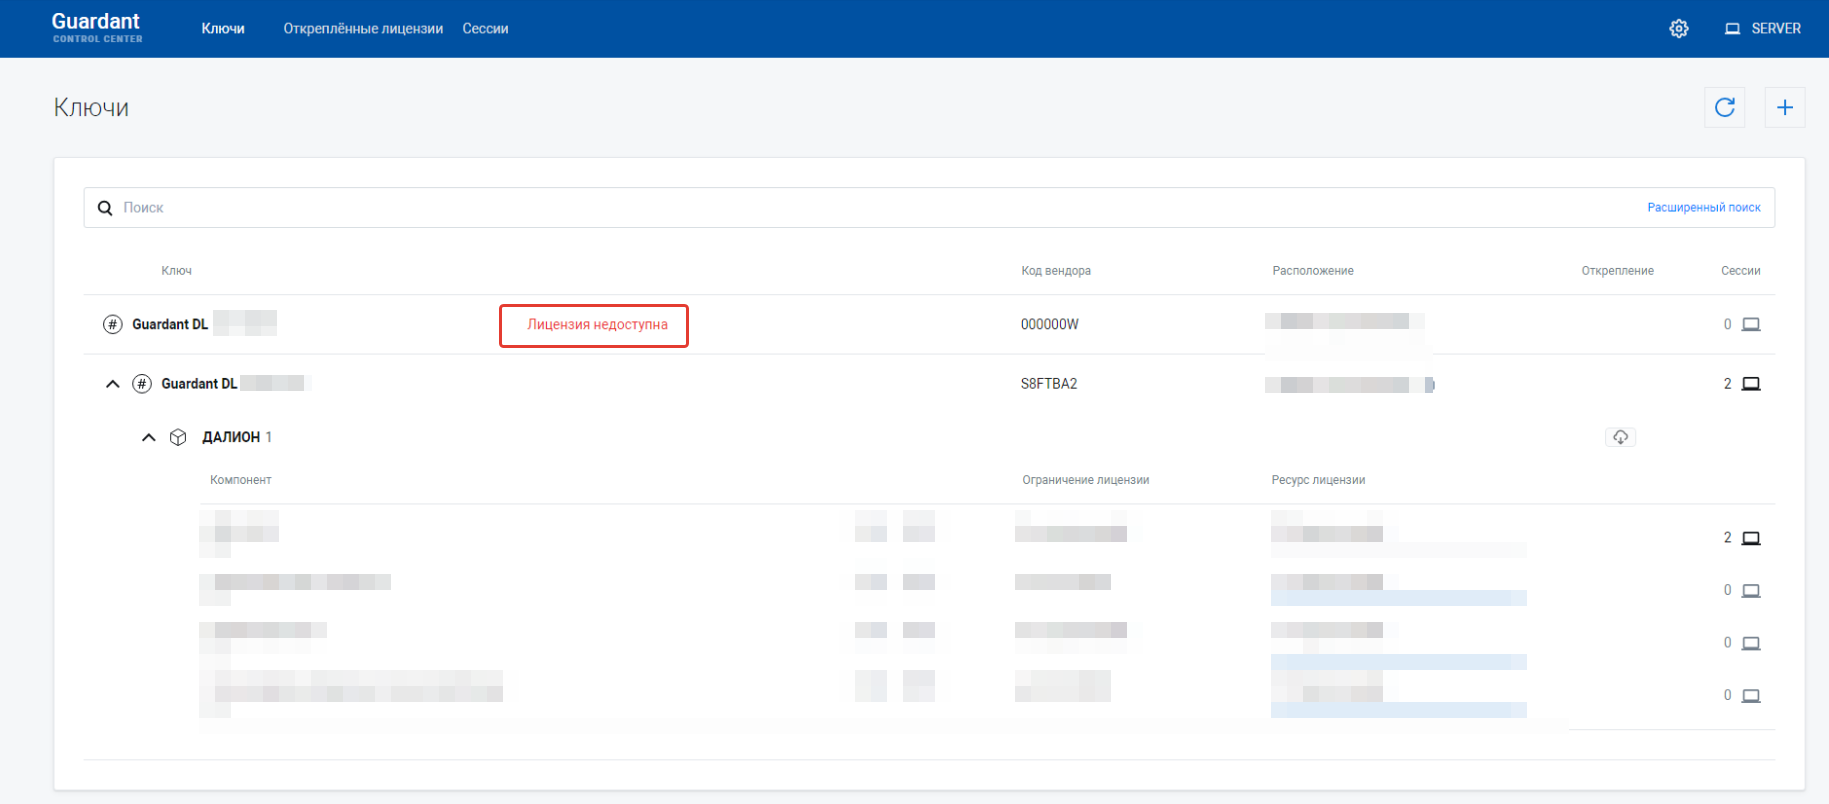Click the SERVER label in header
This screenshot has width=1829, height=804.
1776,29
